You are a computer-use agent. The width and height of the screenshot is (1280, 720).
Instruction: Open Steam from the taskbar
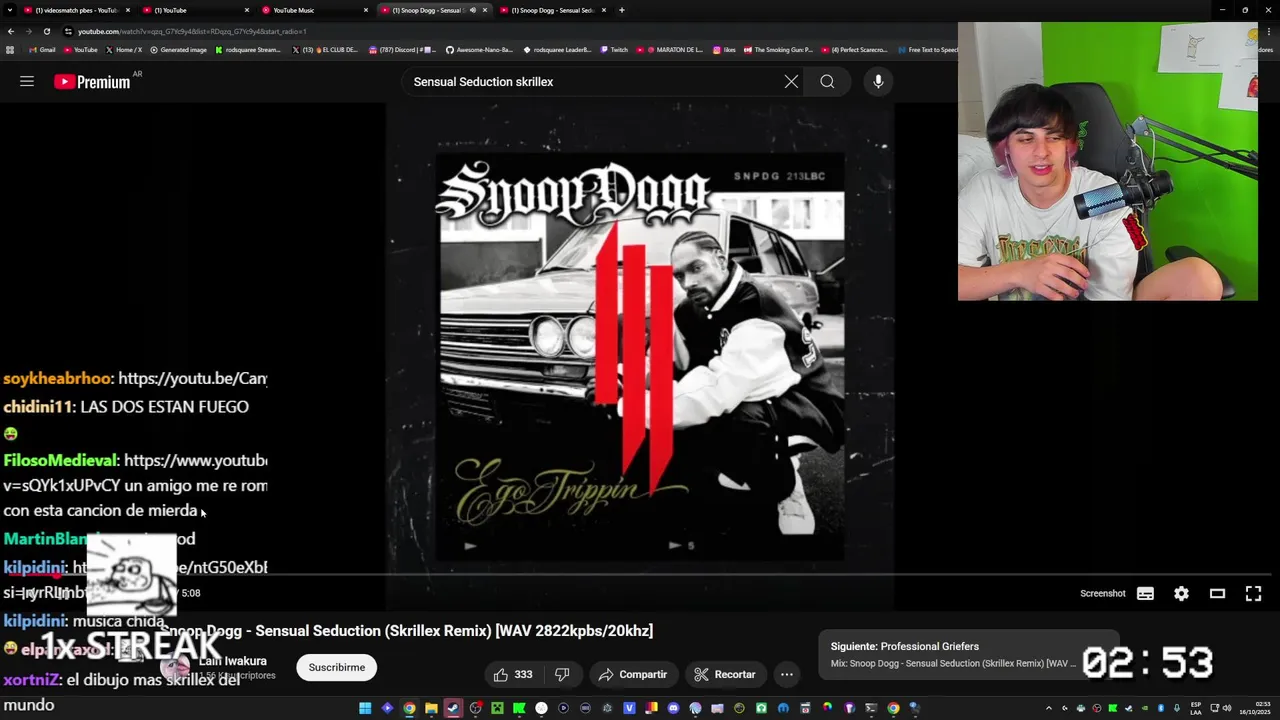(453, 708)
